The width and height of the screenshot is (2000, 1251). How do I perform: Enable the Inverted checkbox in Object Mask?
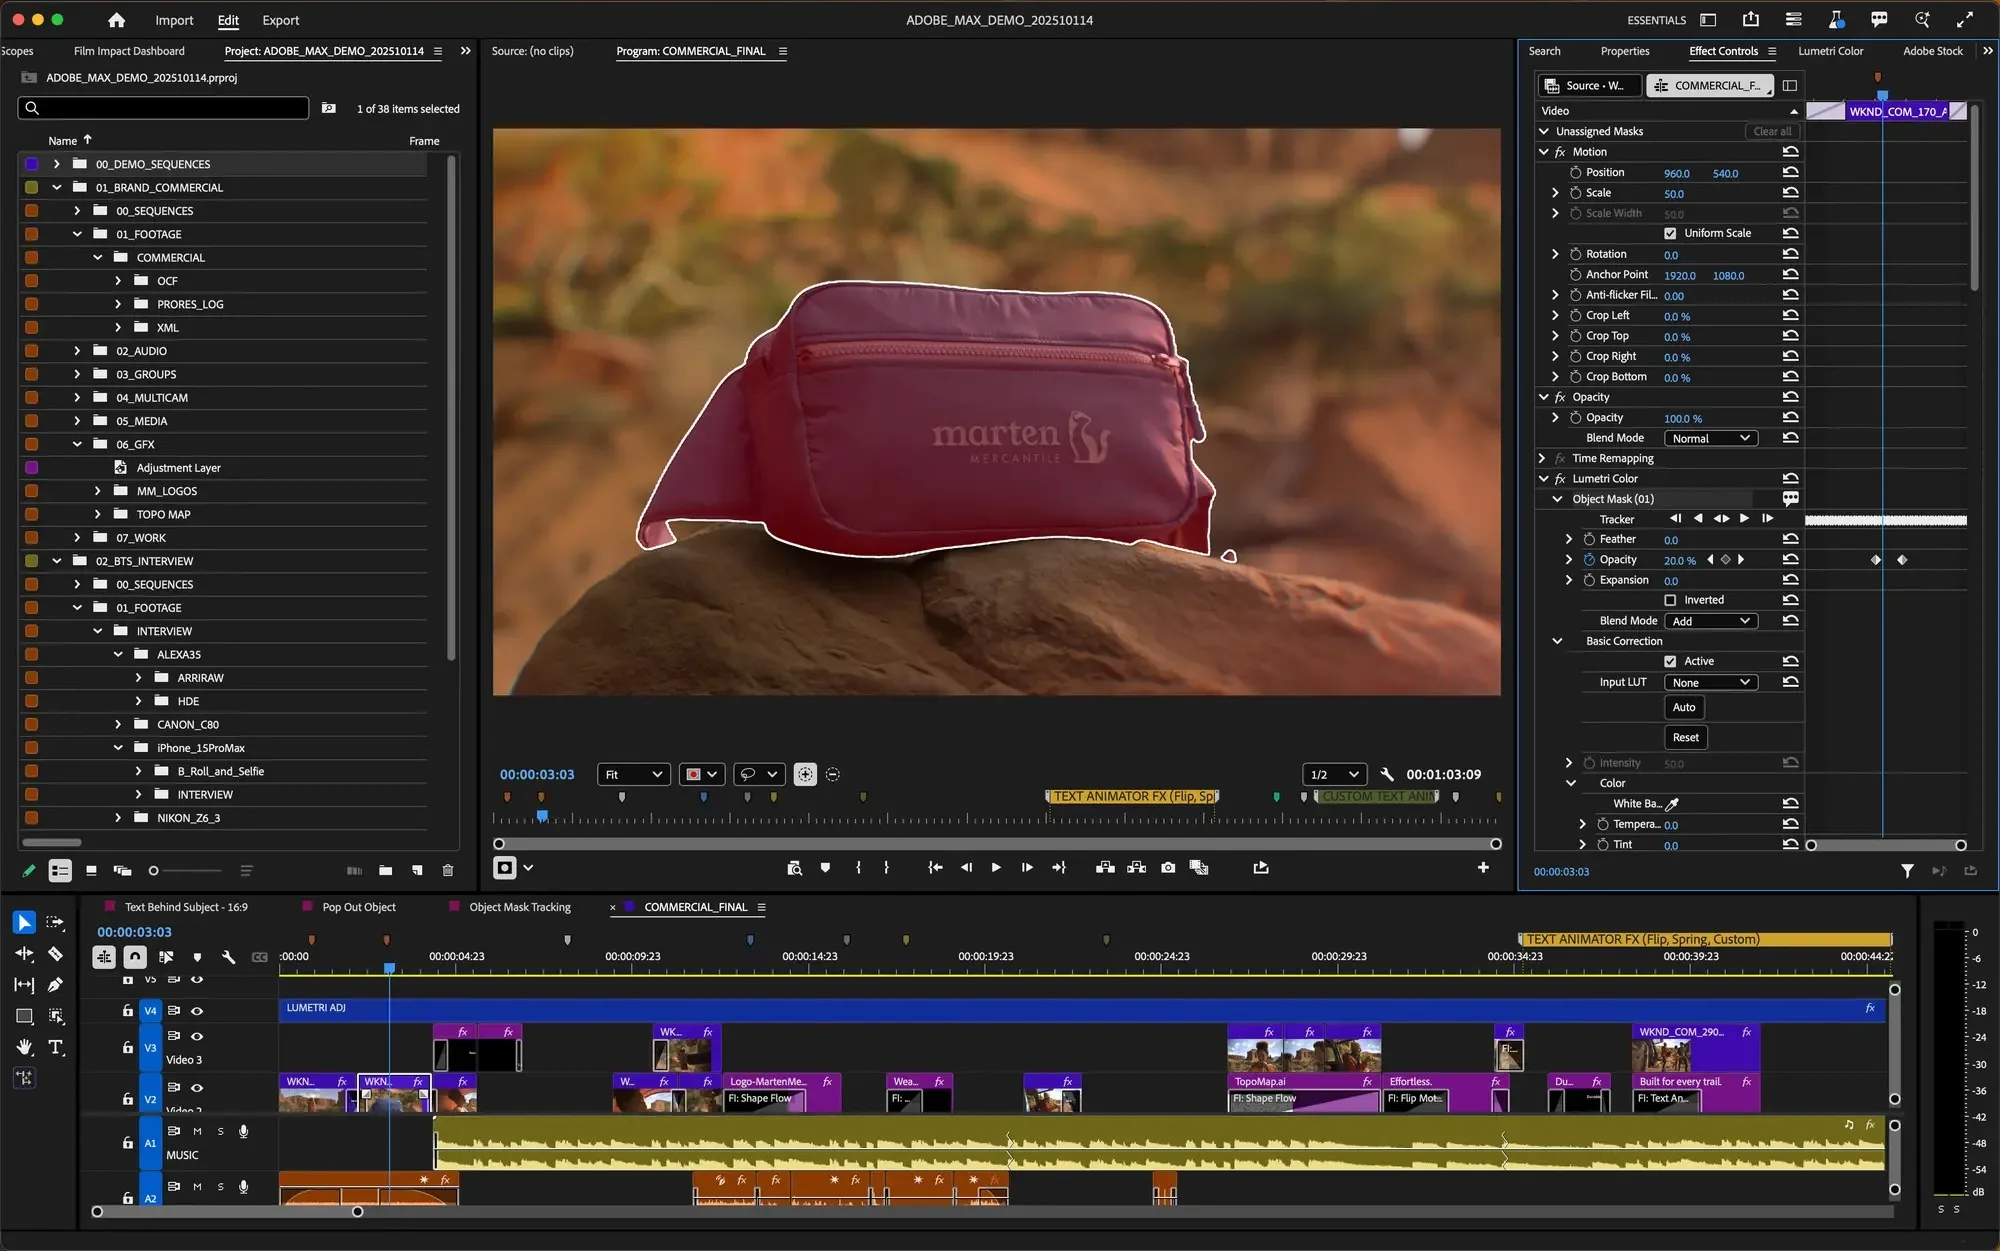(1670, 599)
